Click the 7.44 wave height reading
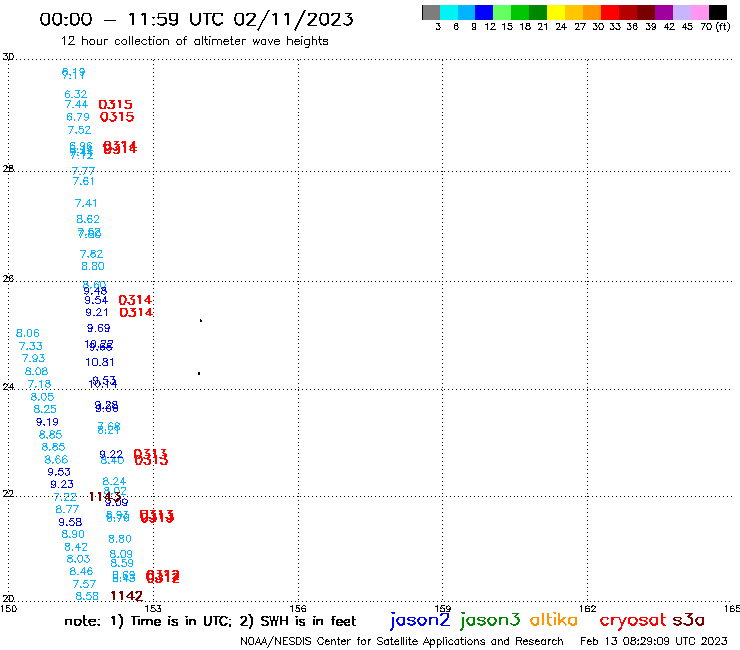This screenshot has width=740, height=650. [x=76, y=104]
